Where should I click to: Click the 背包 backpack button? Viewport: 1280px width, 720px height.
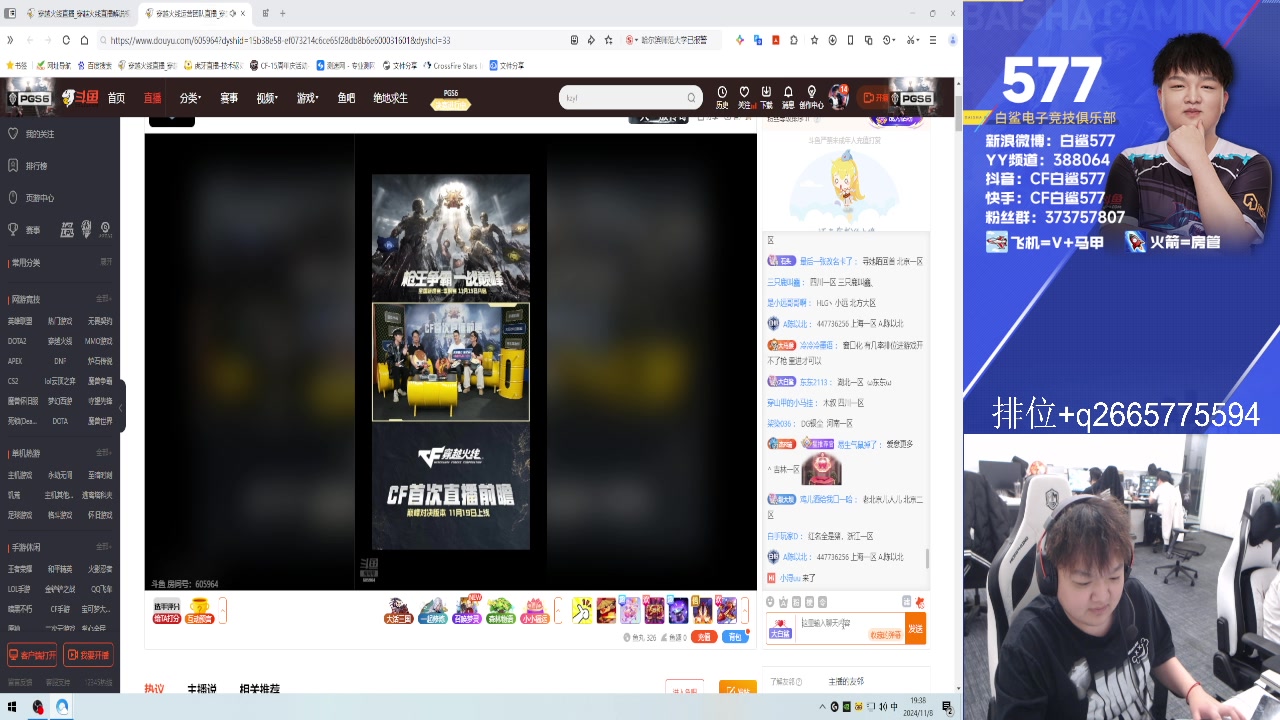pos(735,637)
